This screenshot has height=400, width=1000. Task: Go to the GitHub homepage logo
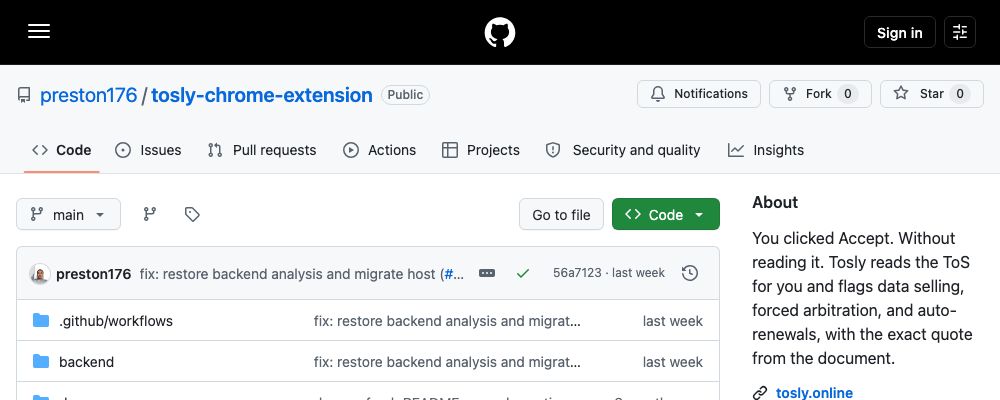499,32
